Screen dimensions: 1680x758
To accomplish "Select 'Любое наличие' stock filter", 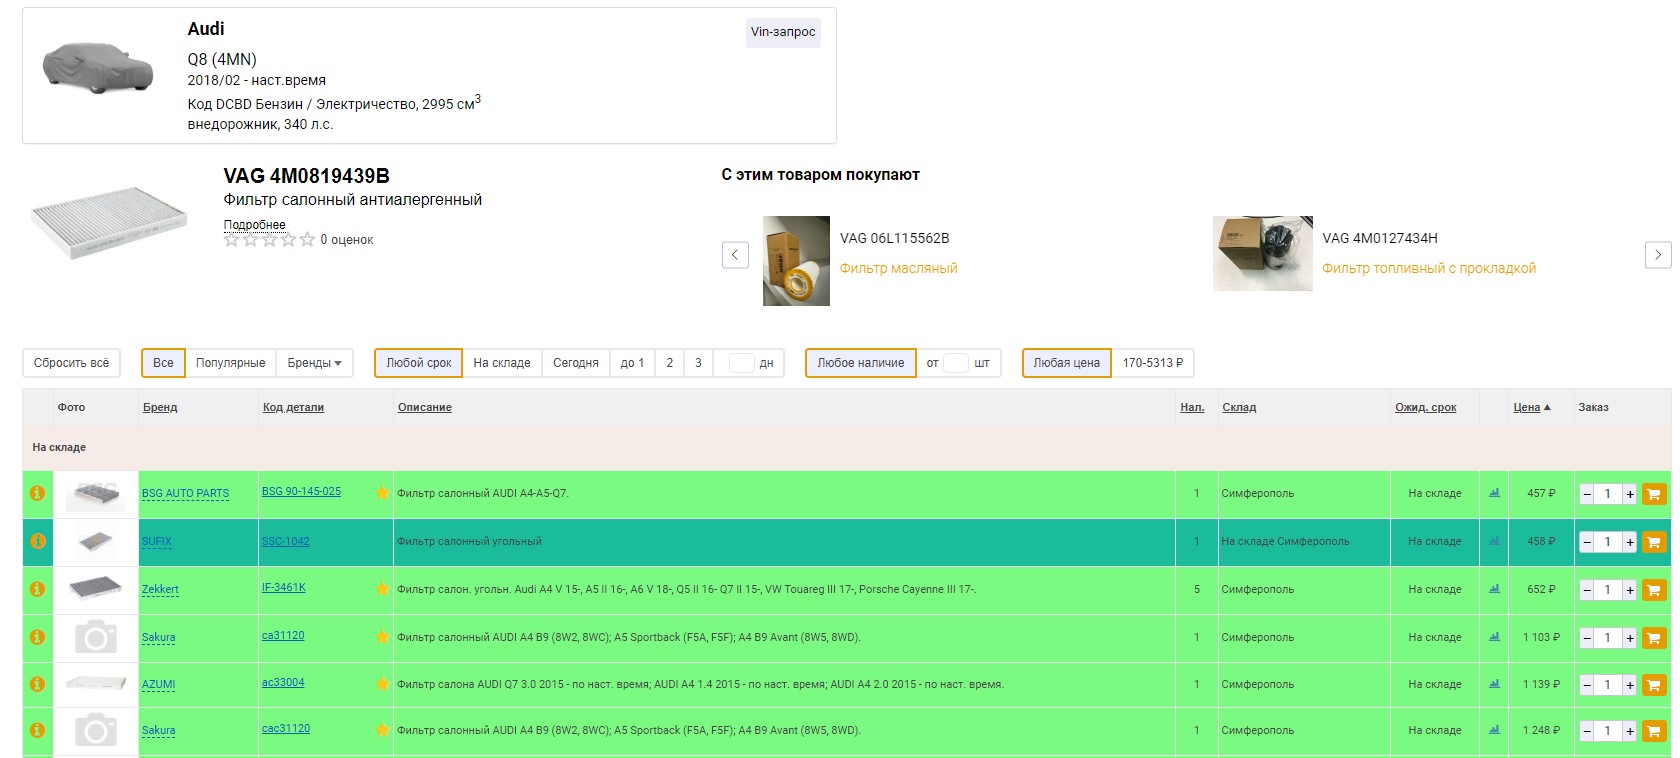I will point(861,363).
